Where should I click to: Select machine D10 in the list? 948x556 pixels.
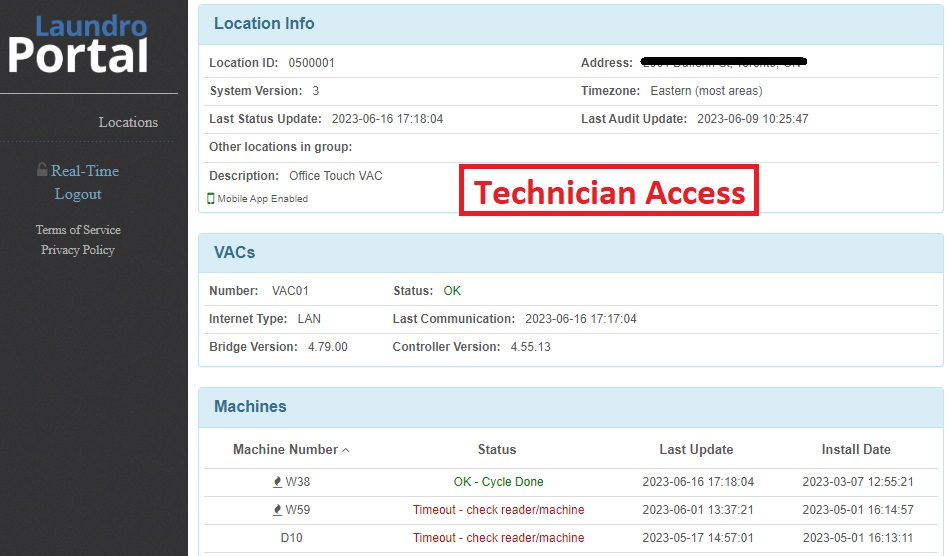tap(291, 537)
